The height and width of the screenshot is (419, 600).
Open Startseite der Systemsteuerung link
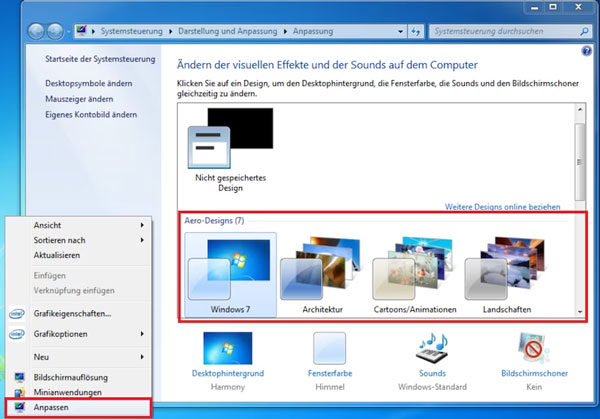[x=100, y=59]
